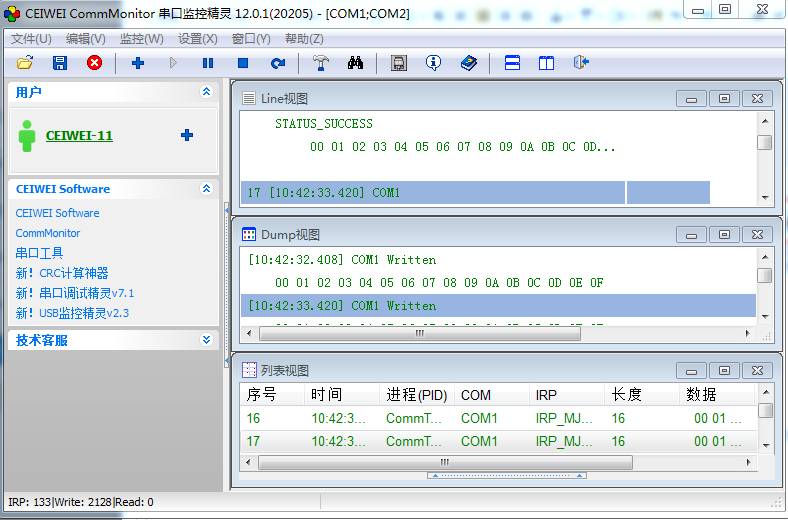
Task: Open the CEIWEI-11 user link
Action: tap(79, 136)
